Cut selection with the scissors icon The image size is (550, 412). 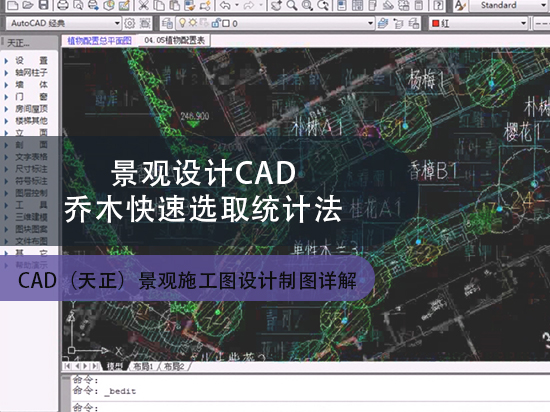click(144, 5)
